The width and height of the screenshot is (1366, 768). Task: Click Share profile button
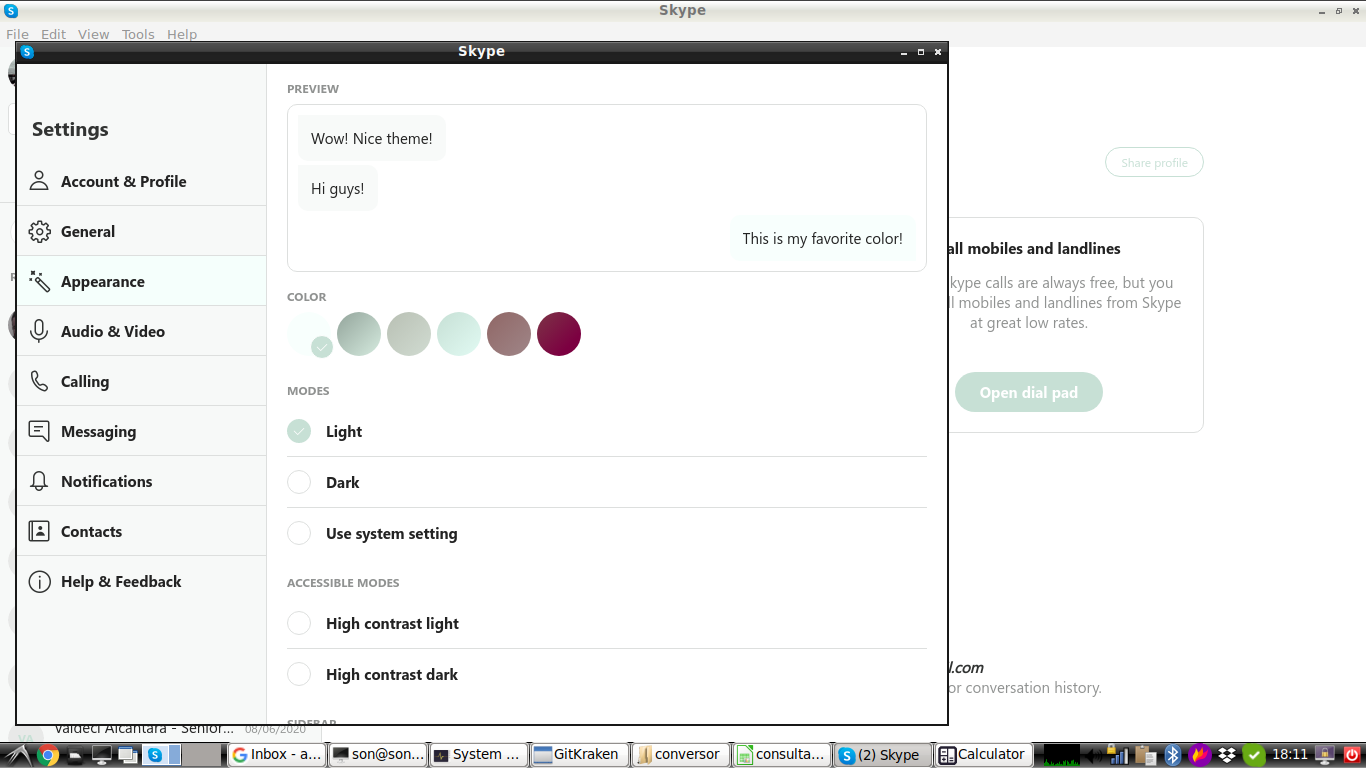(1154, 162)
